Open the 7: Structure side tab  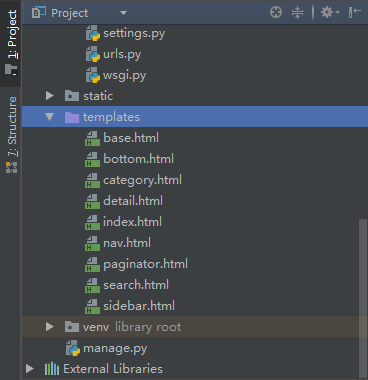(11, 135)
